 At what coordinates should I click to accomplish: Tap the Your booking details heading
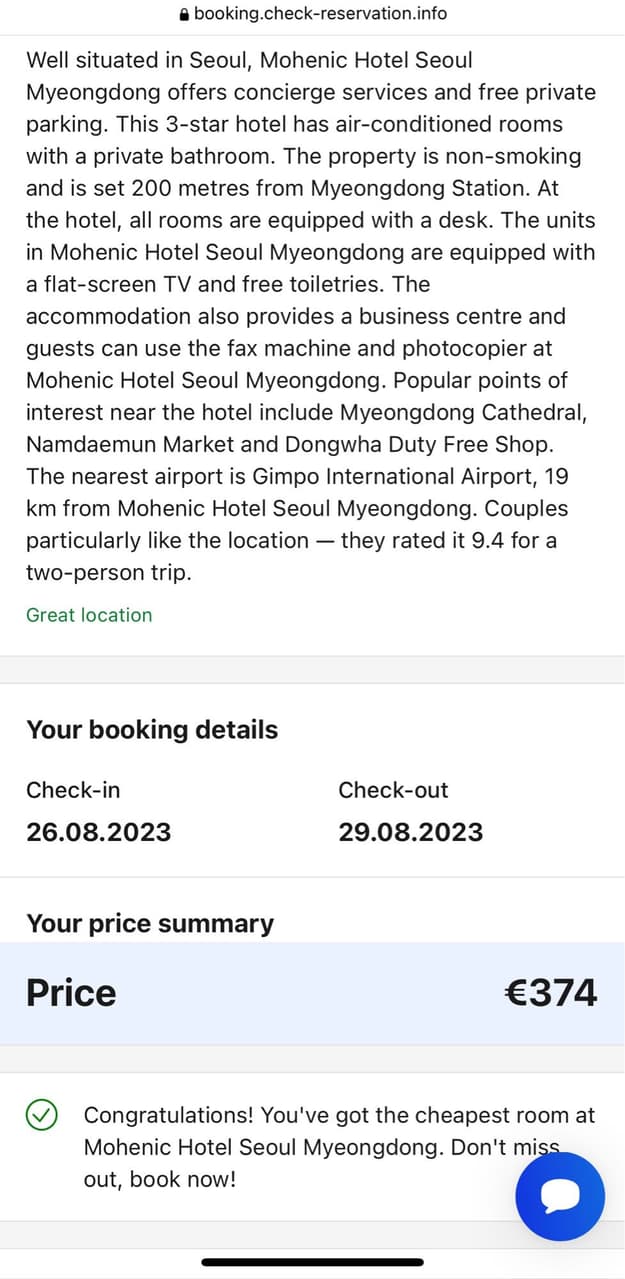(151, 730)
